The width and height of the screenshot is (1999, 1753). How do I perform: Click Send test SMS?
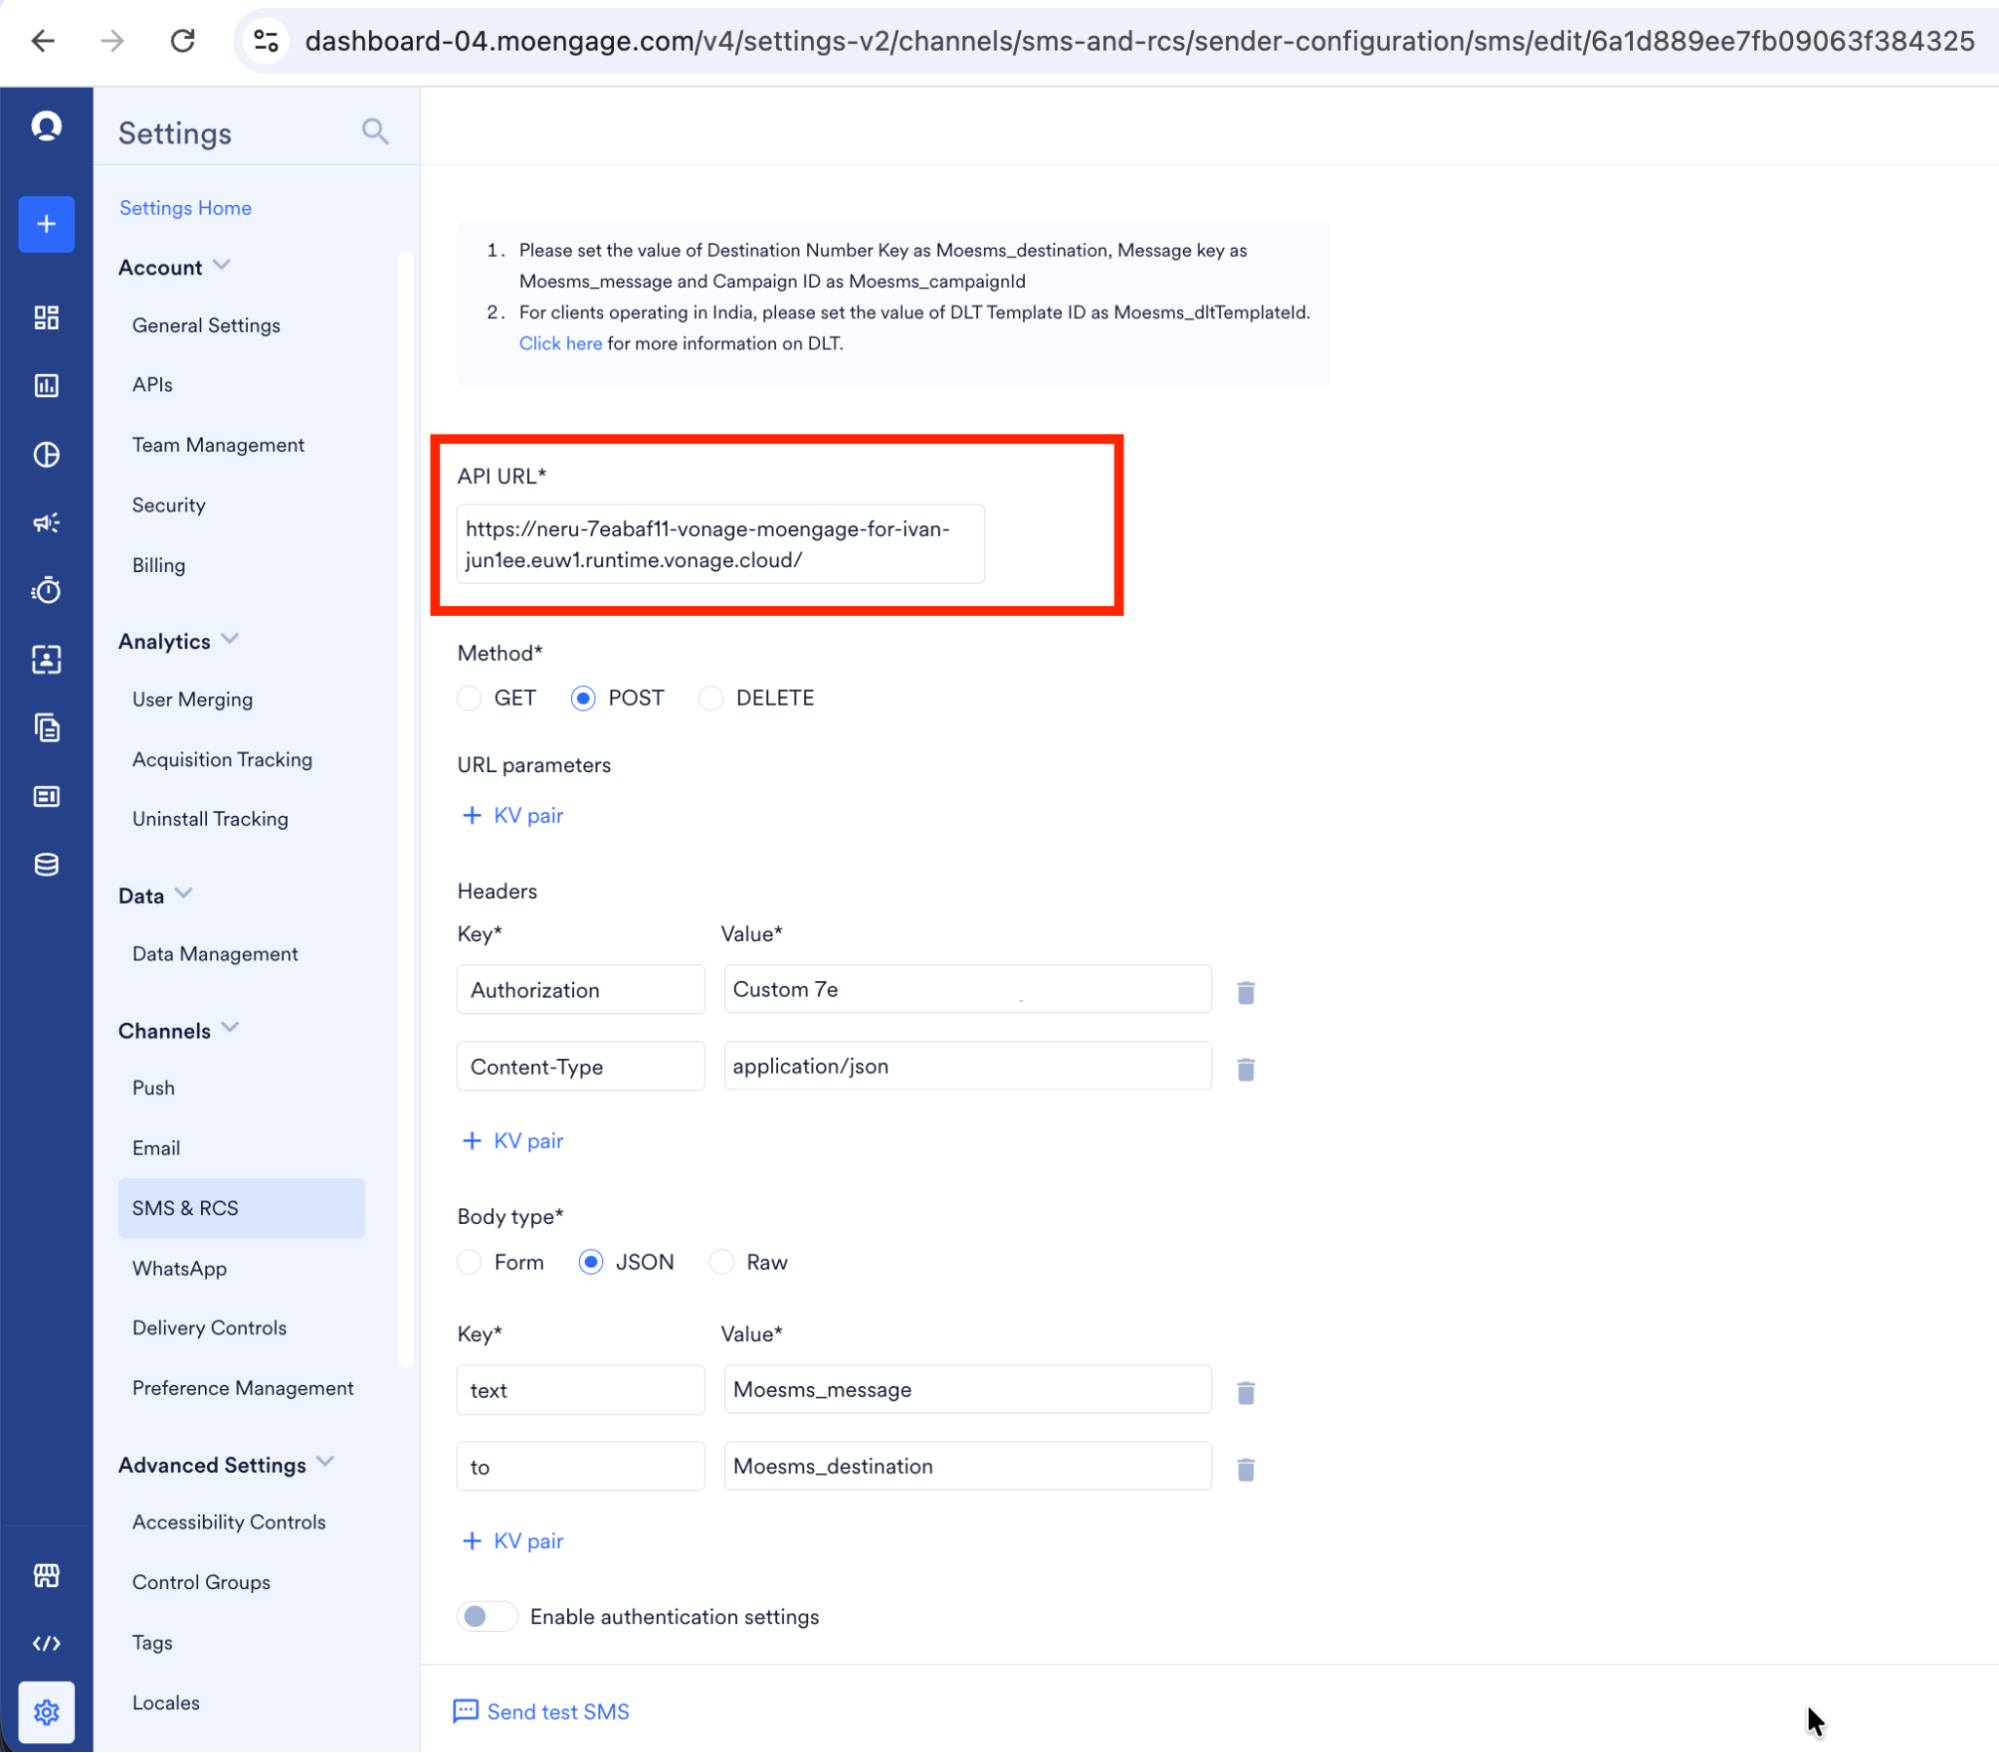coord(541,1712)
